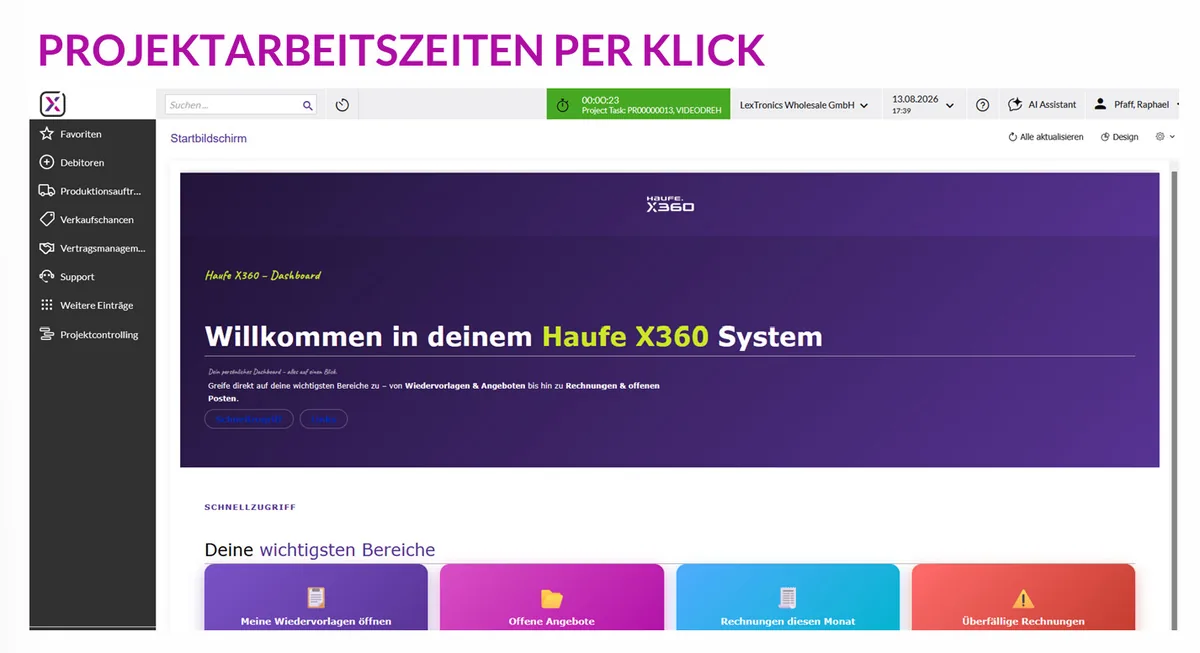Open Überfällige Rechnungen card
The height and width of the screenshot is (653, 1200).
(1023, 598)
